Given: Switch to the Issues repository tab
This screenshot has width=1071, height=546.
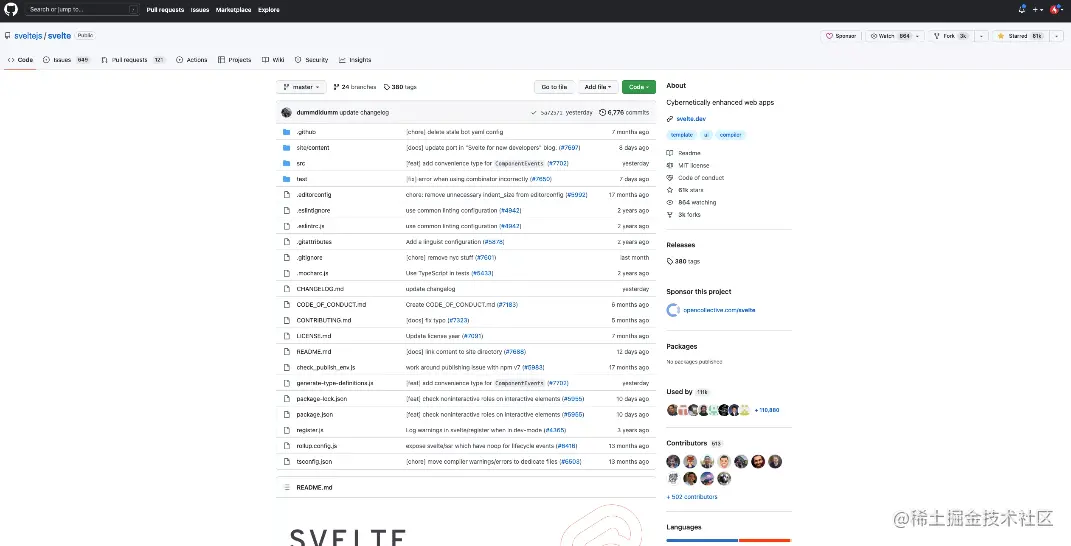Looking at the screenshot, I should pyautogui.click(x=66, y=60).
